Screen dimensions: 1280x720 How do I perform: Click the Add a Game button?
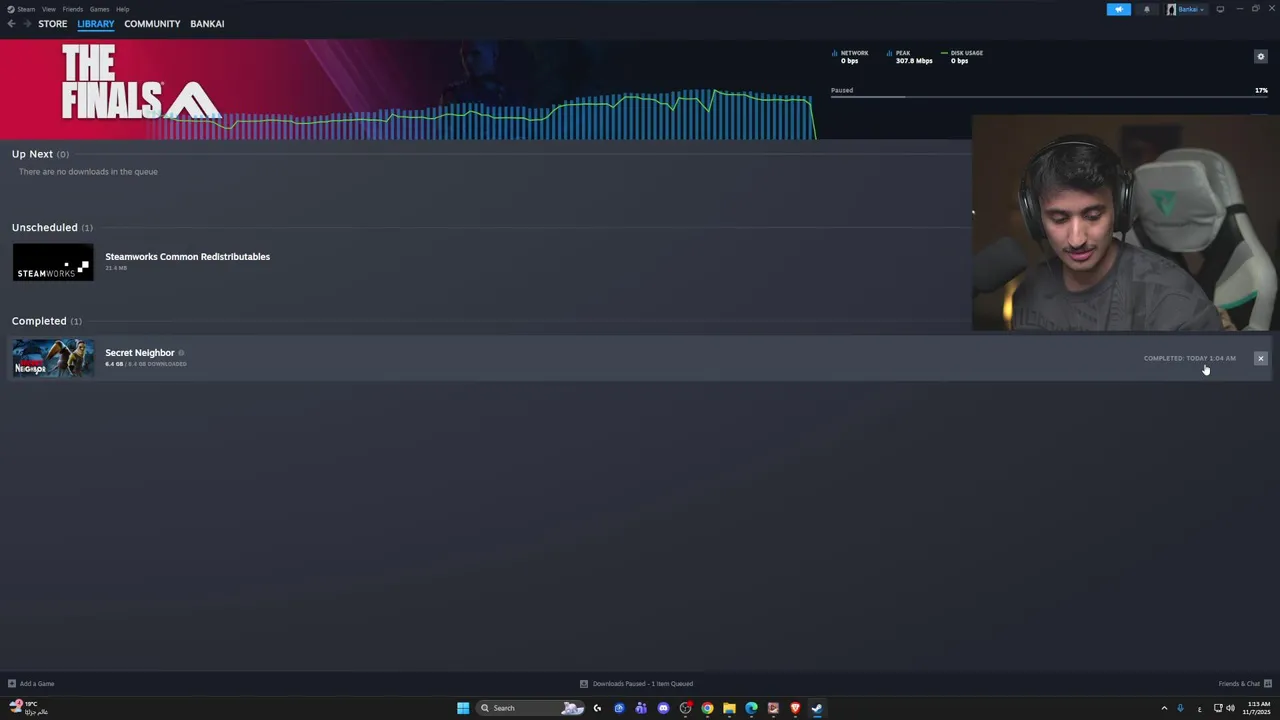tap(31, 684)
